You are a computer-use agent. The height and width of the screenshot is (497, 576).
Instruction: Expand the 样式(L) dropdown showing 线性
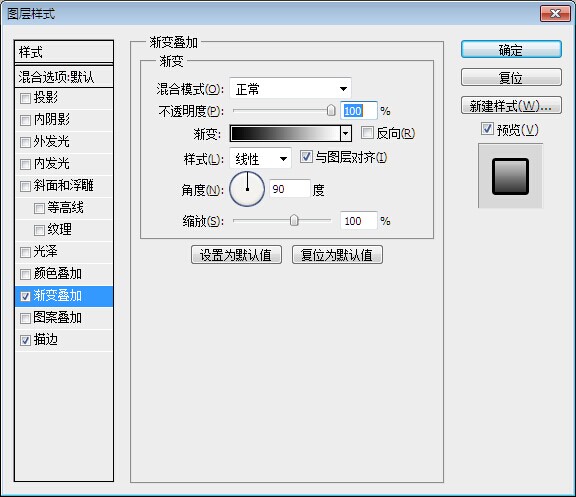260,159
